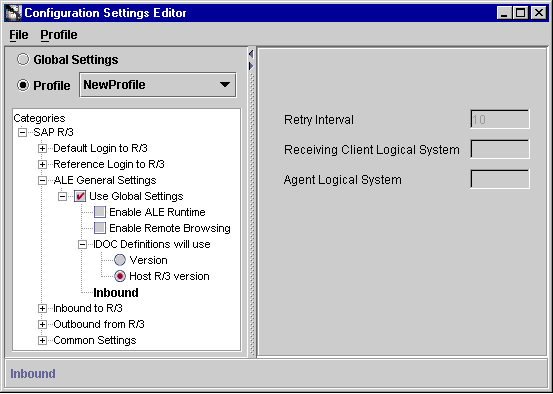
Task: Collapse the IDOC Definitions will use node
Action: 82,244
